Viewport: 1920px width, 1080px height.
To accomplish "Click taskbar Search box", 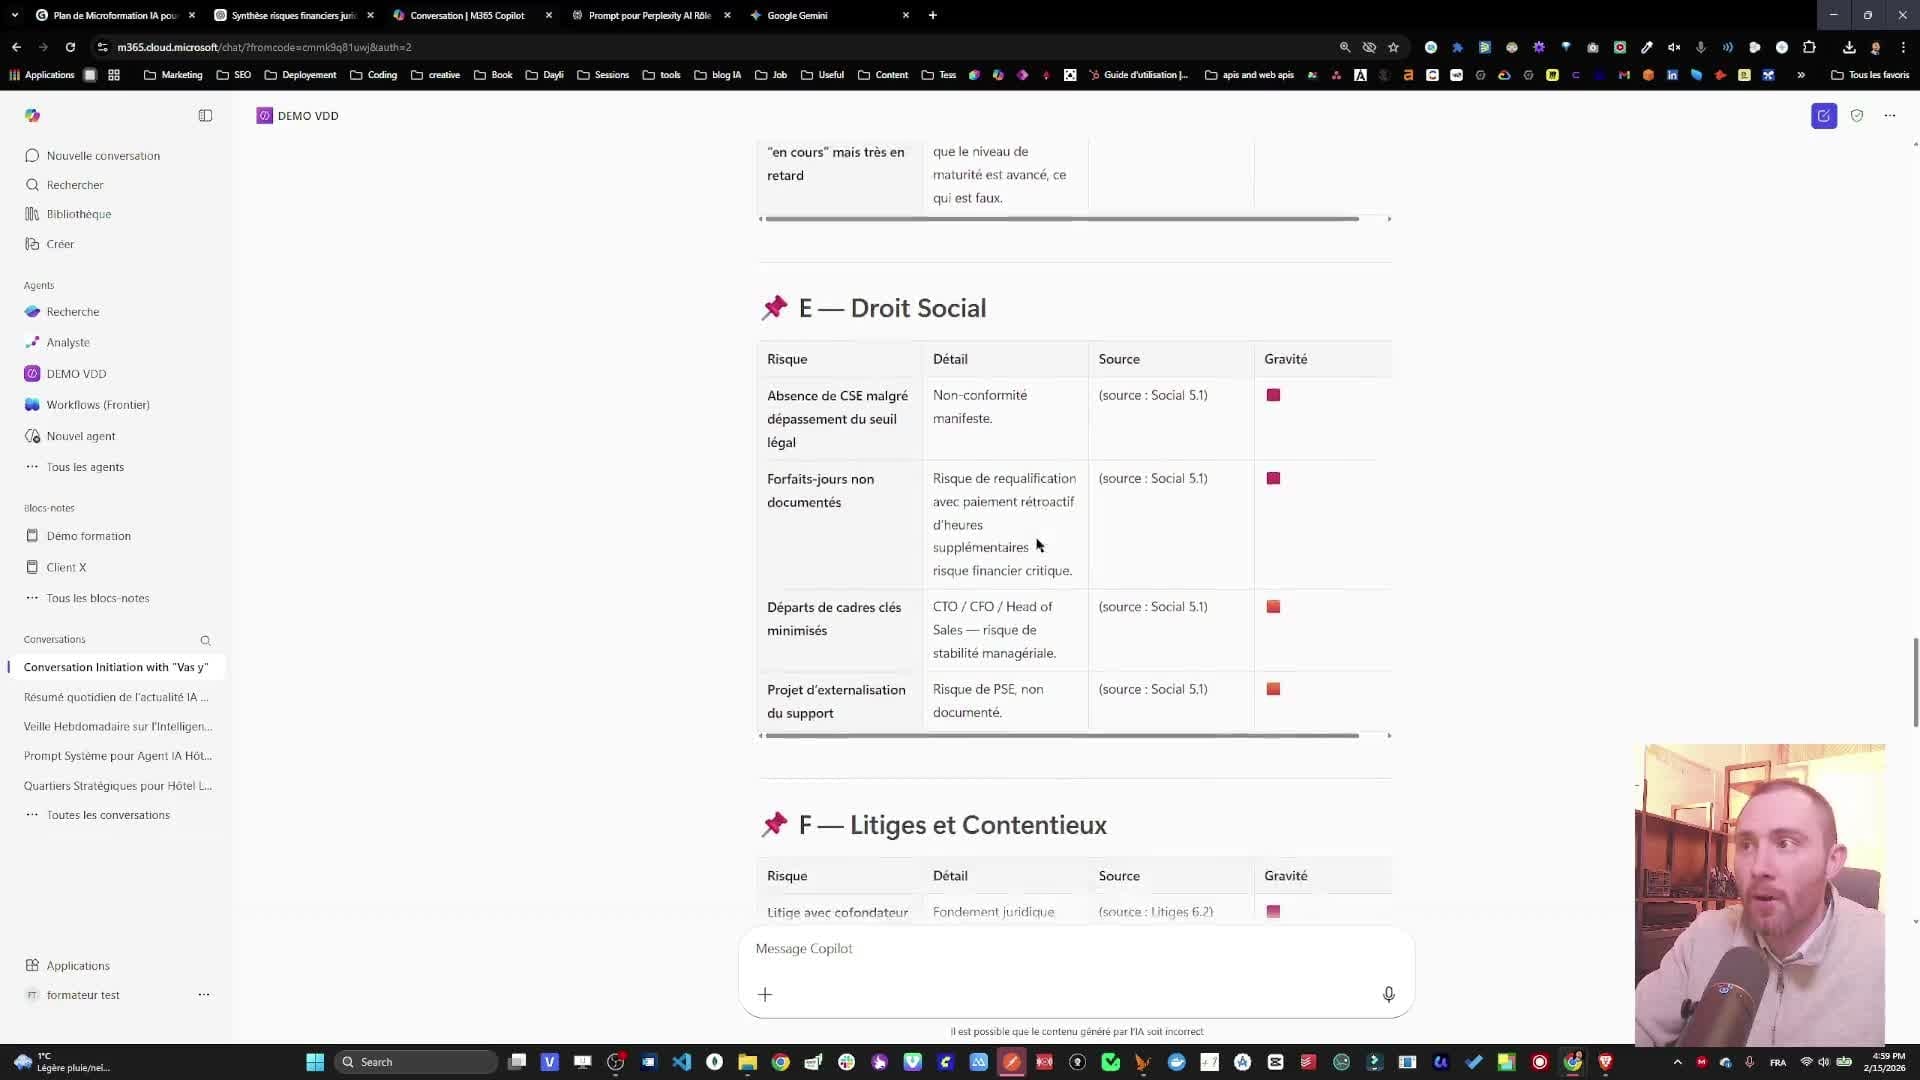I will [415, 1062].
